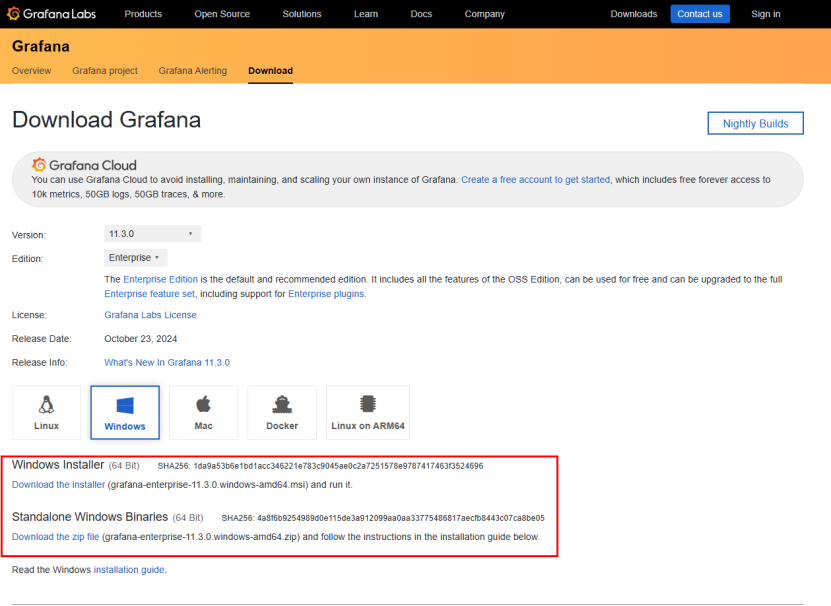The width and height of the screenshot is (831, 606).
Task: Click the Download Grafana heading
Action: click(107, 119)
